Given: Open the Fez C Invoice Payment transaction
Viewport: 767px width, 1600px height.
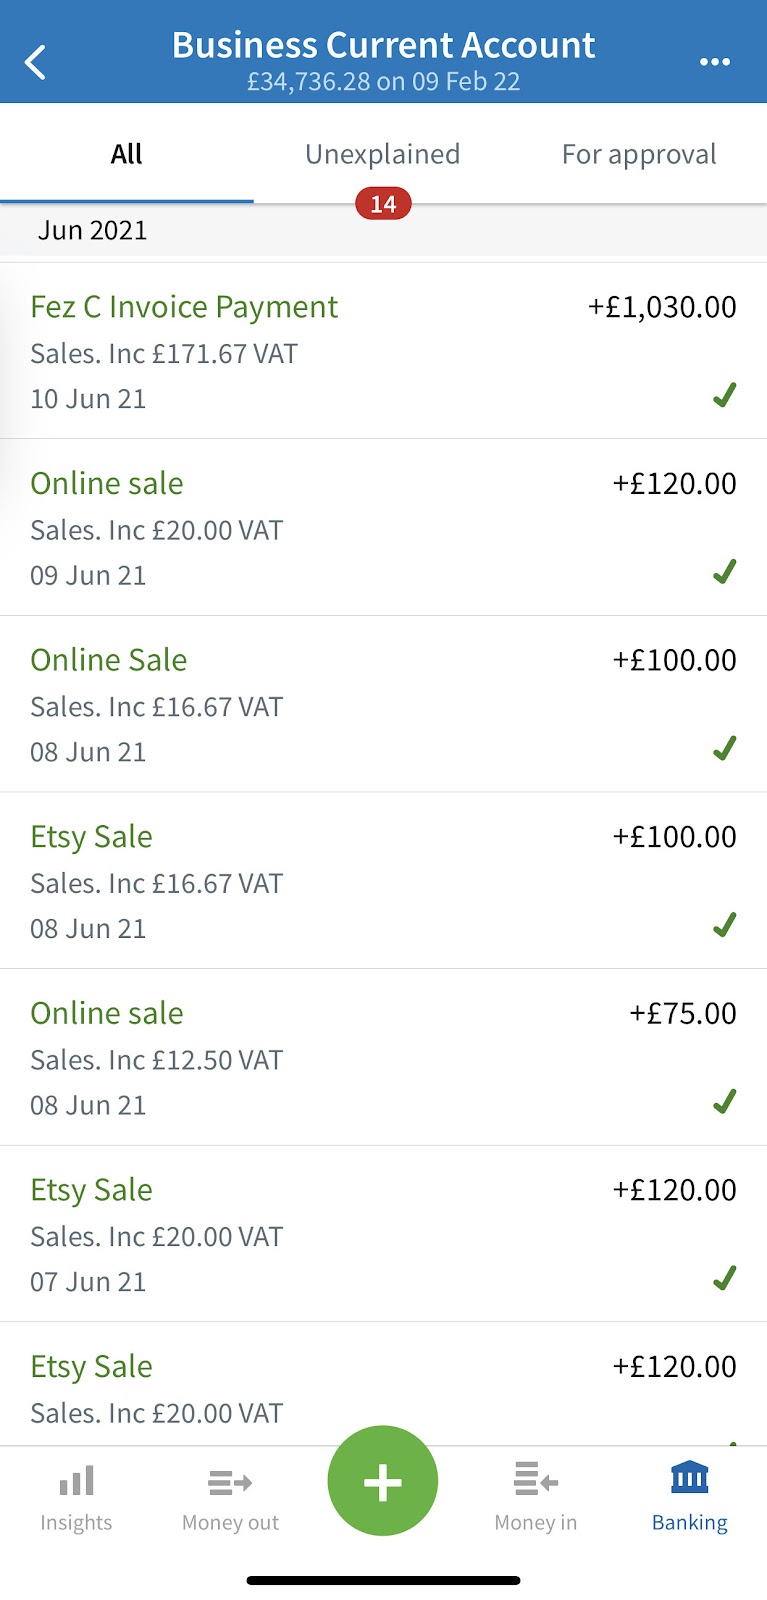Looking at the screenshot, I should click(x=184, y=307).
